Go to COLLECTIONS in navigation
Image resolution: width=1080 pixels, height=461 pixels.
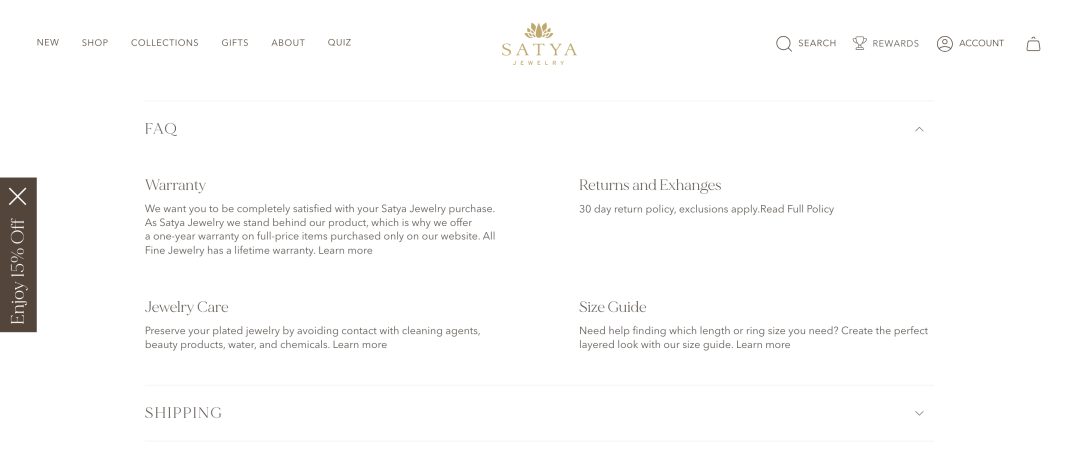165,43
